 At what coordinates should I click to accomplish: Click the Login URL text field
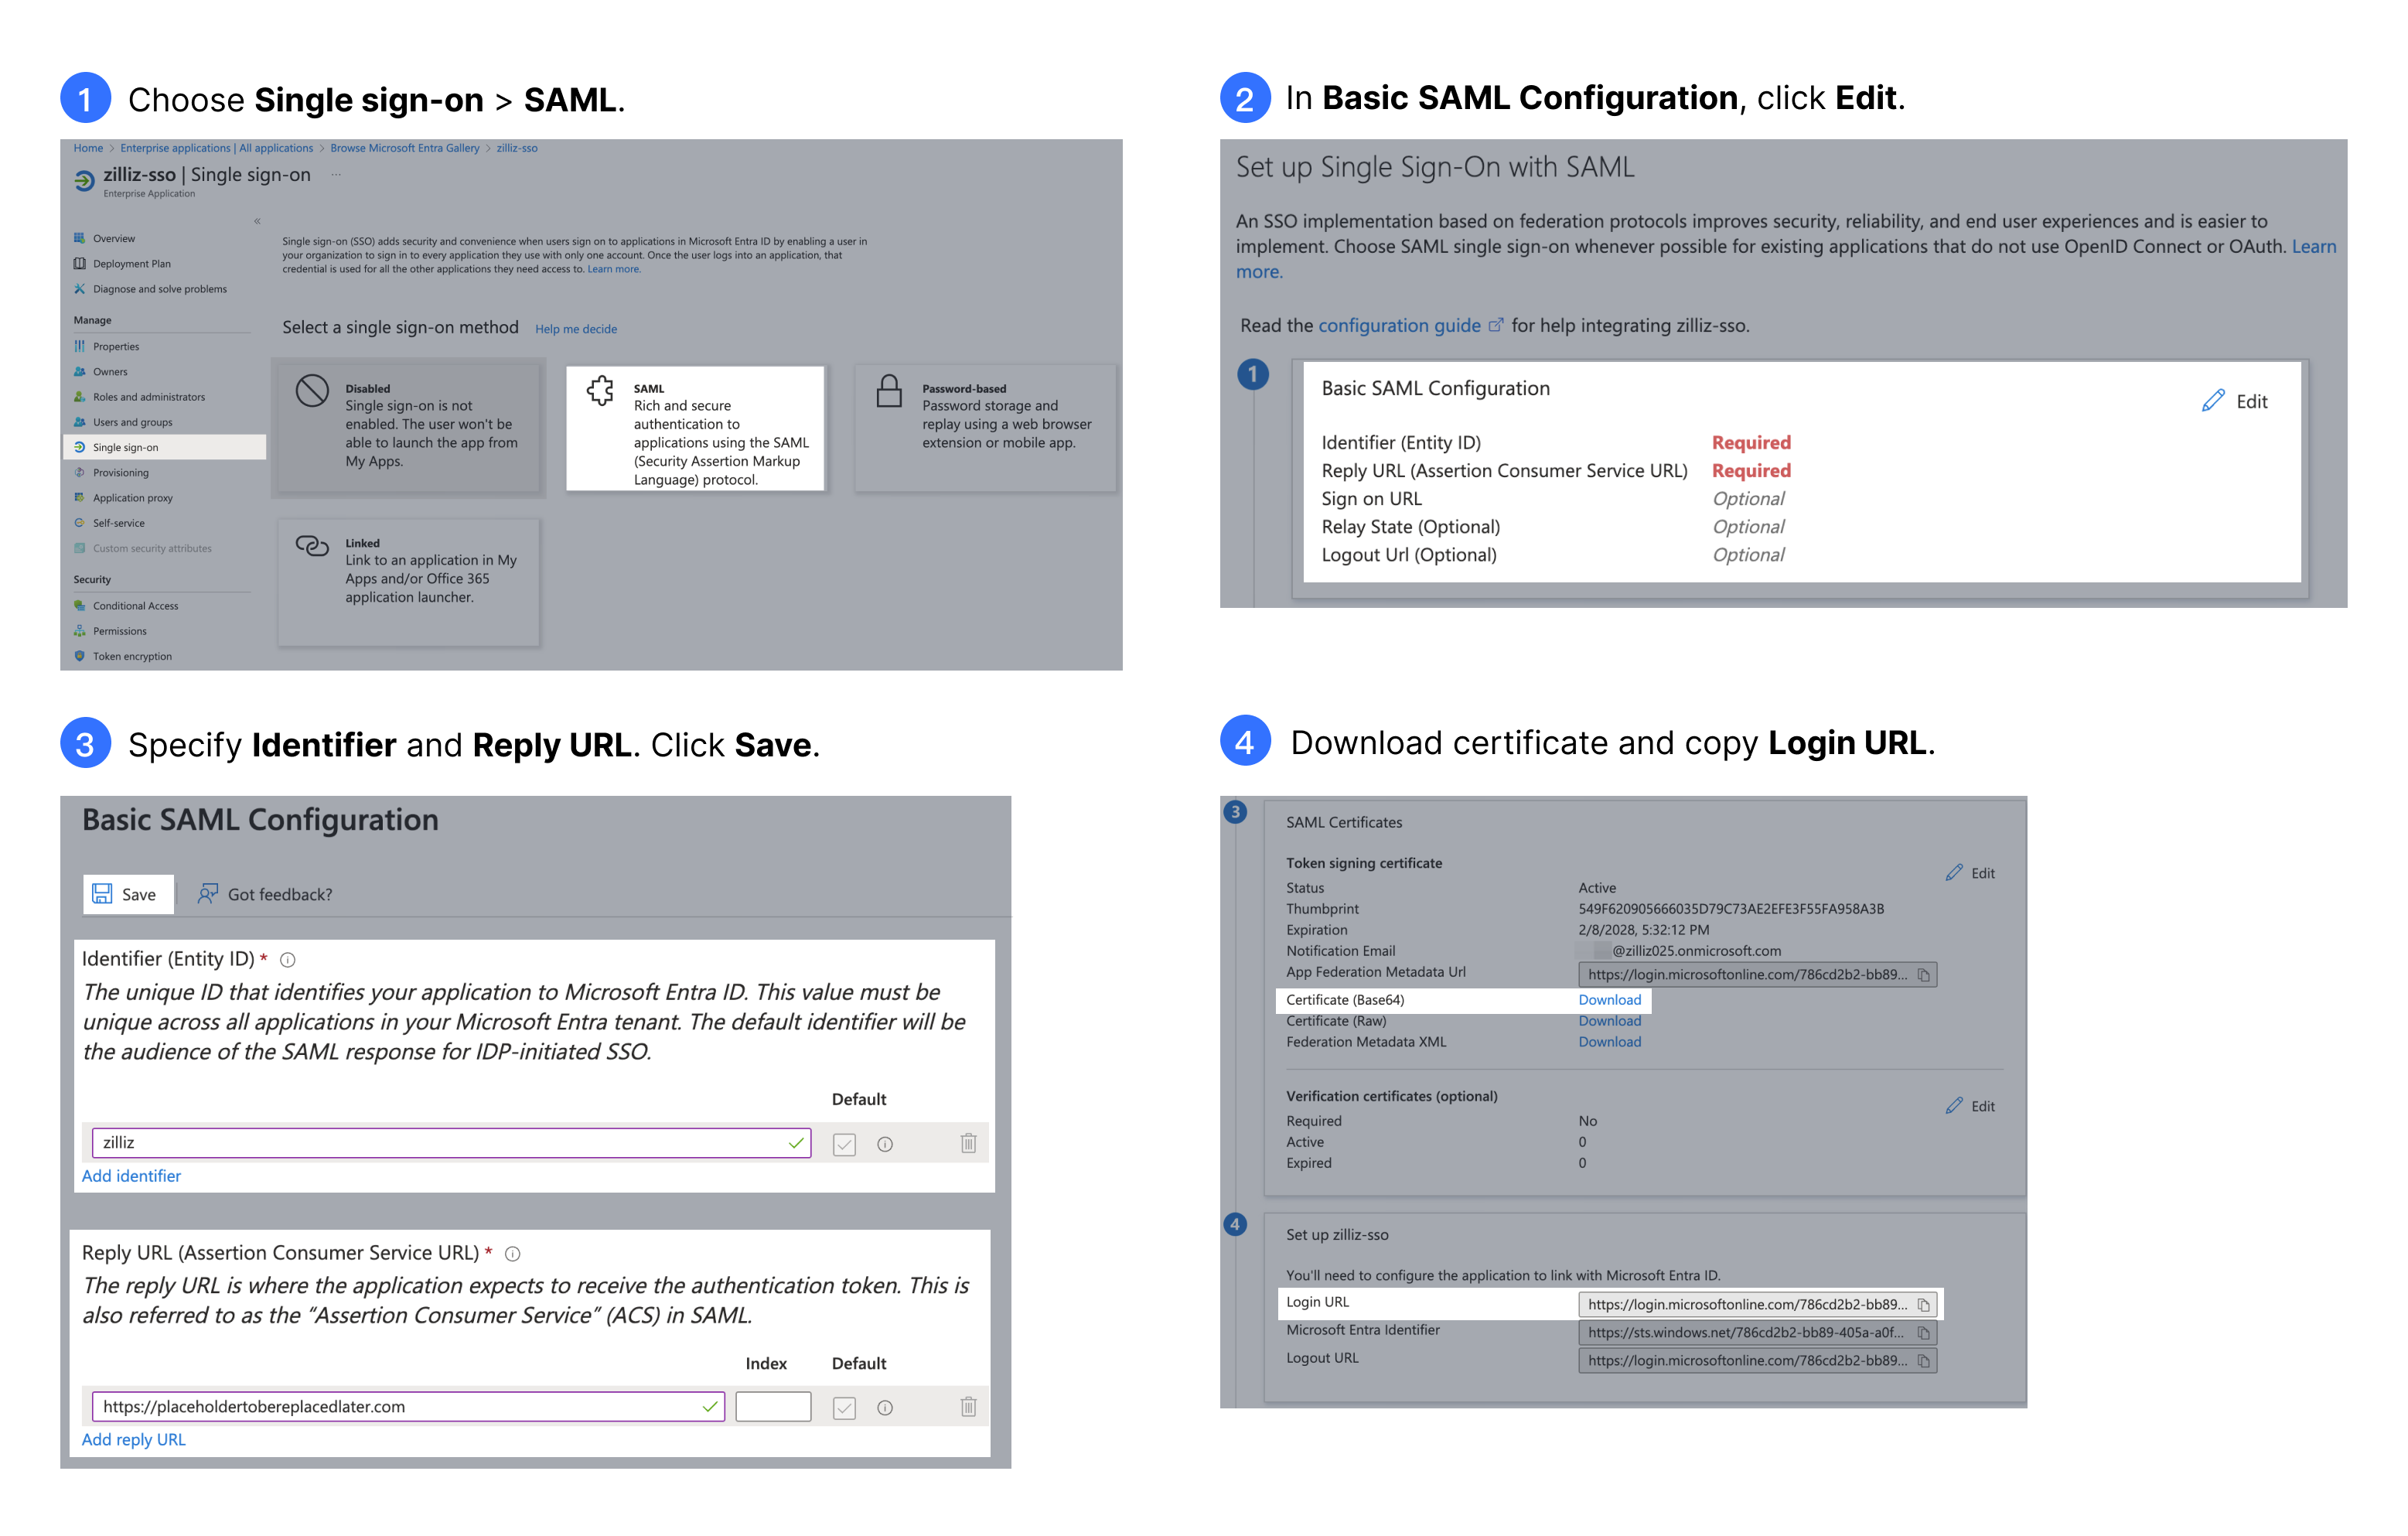coord(1757,1305)
